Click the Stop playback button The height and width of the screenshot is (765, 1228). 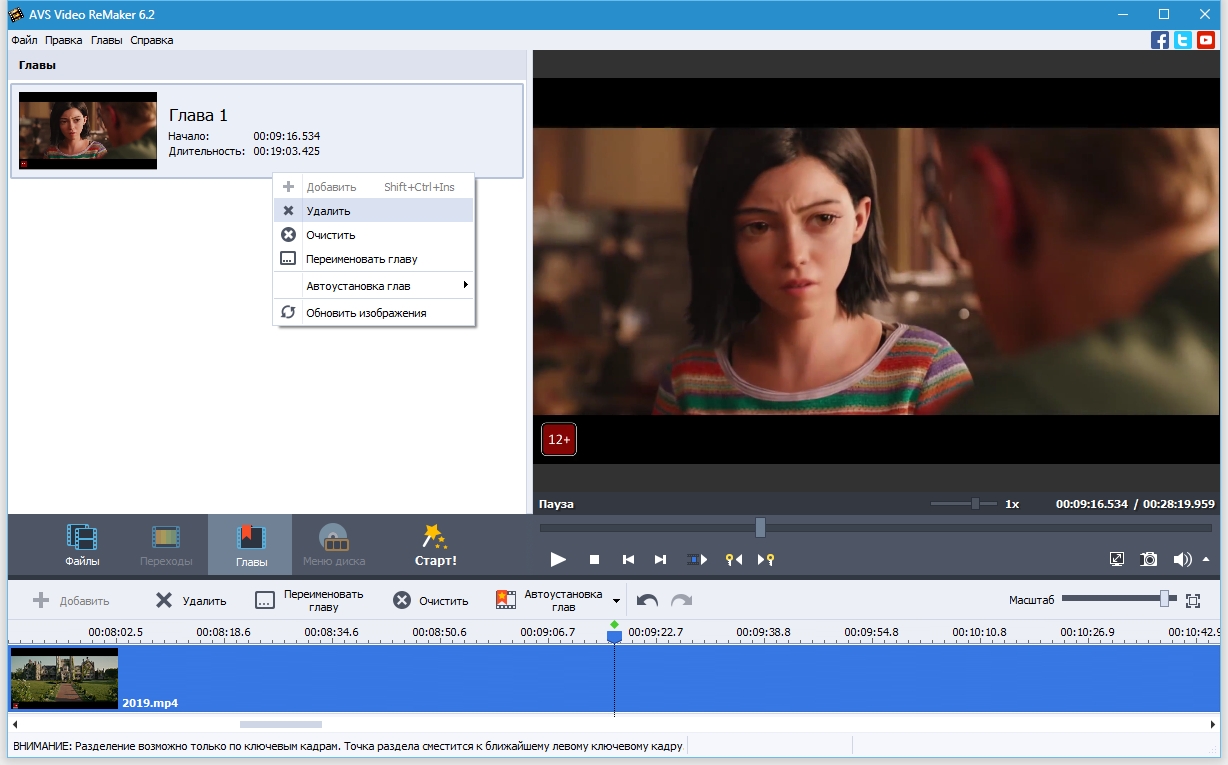(594, 560)
